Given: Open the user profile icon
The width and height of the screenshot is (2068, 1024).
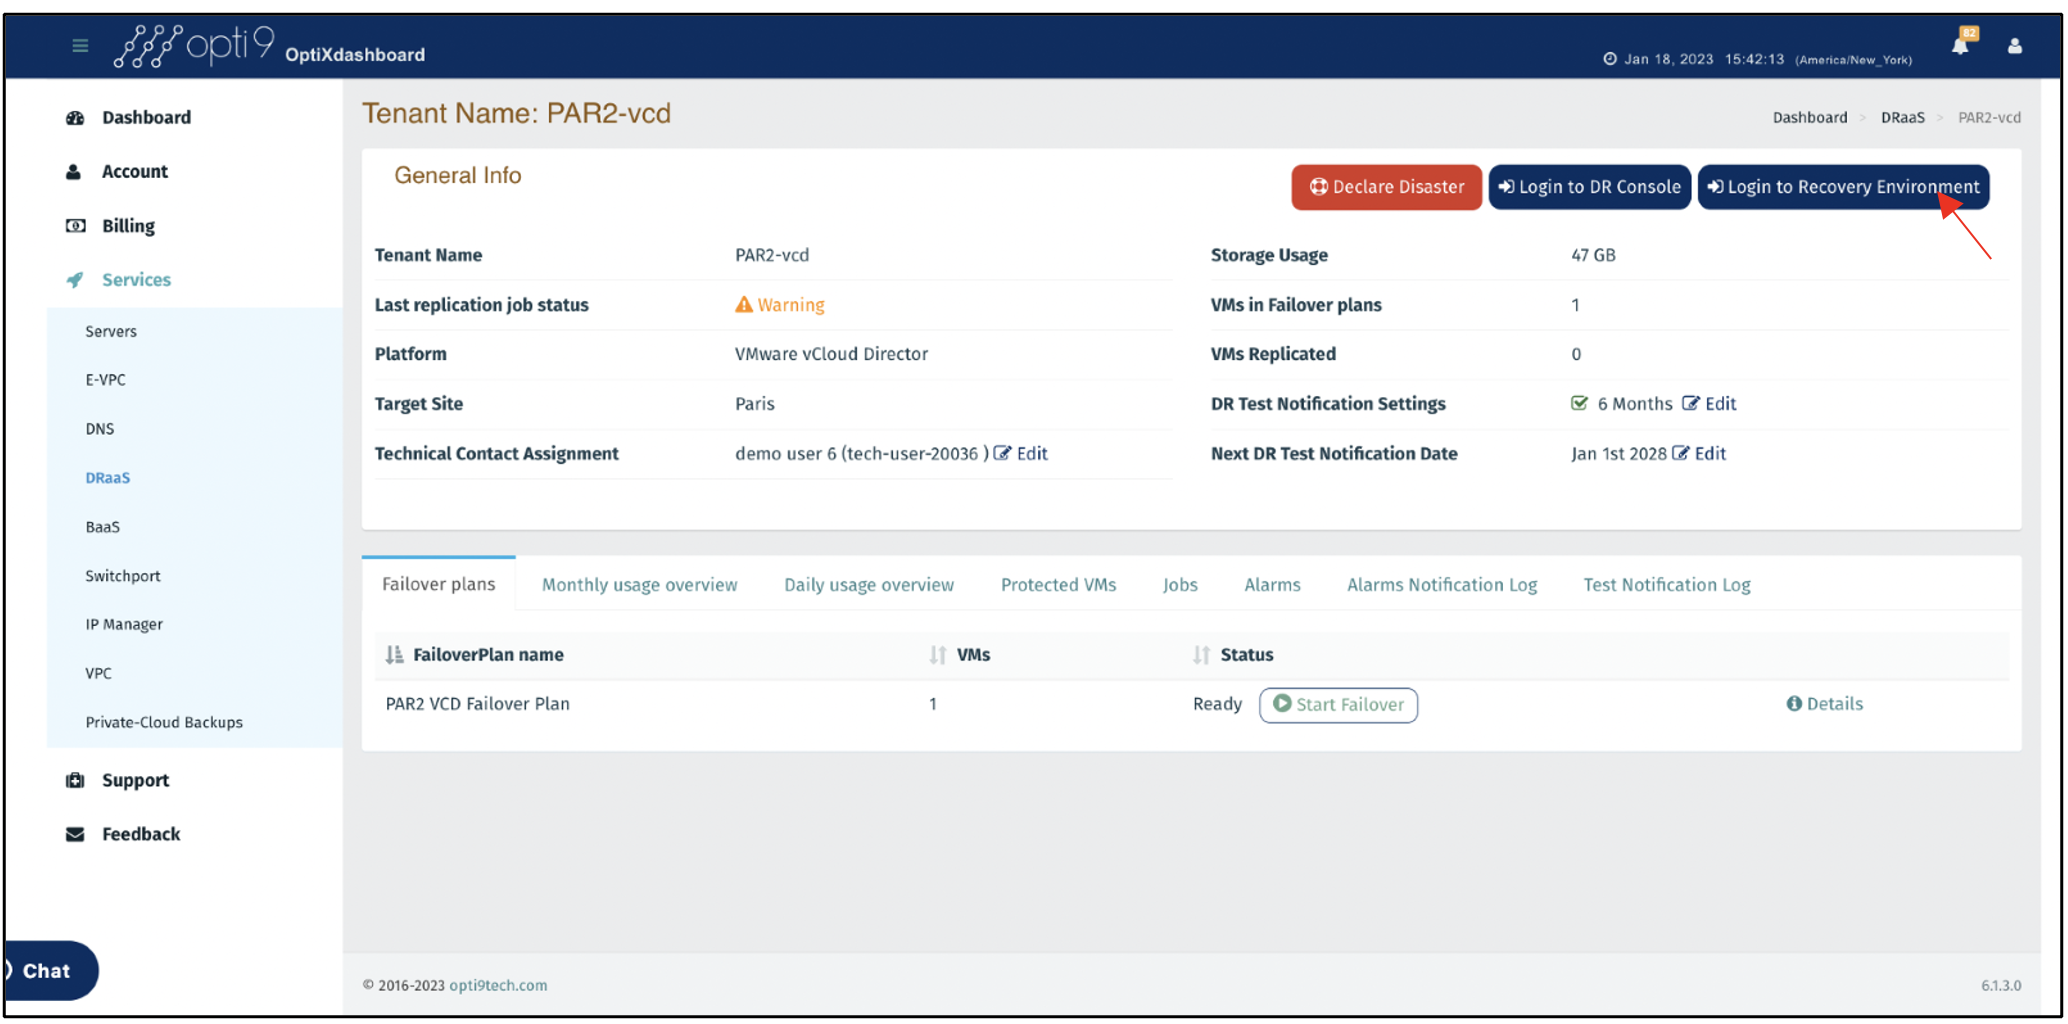Looking at the screenshot, I should pyautogui.click(x=2015, y=46).
